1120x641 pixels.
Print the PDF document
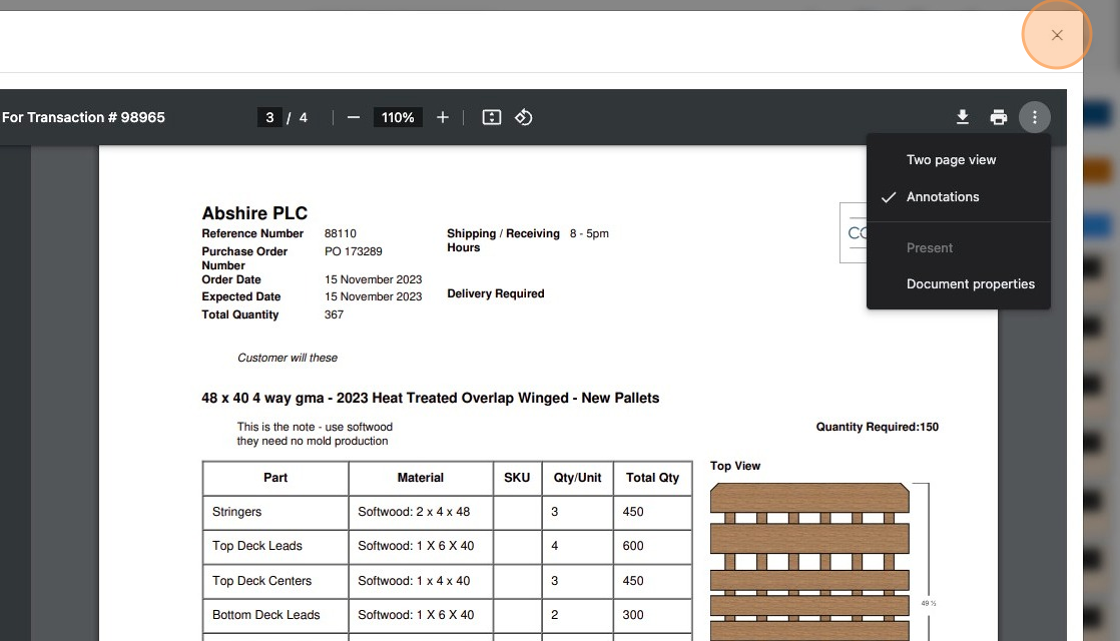click(x=999, y=117)
